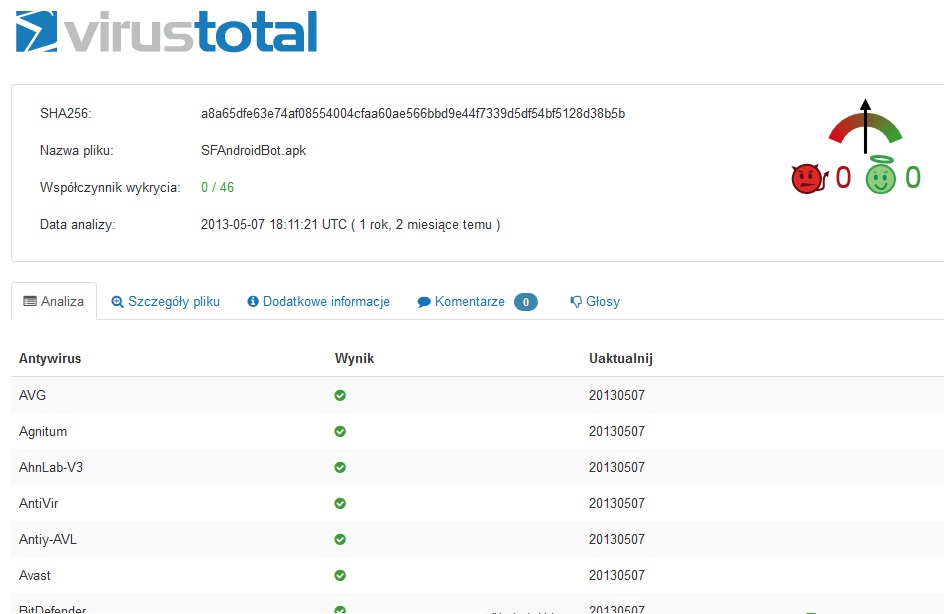944x614 pixels.
Task: Click the clean checkmark in Agnitum row
Action: tap(340, 432)
